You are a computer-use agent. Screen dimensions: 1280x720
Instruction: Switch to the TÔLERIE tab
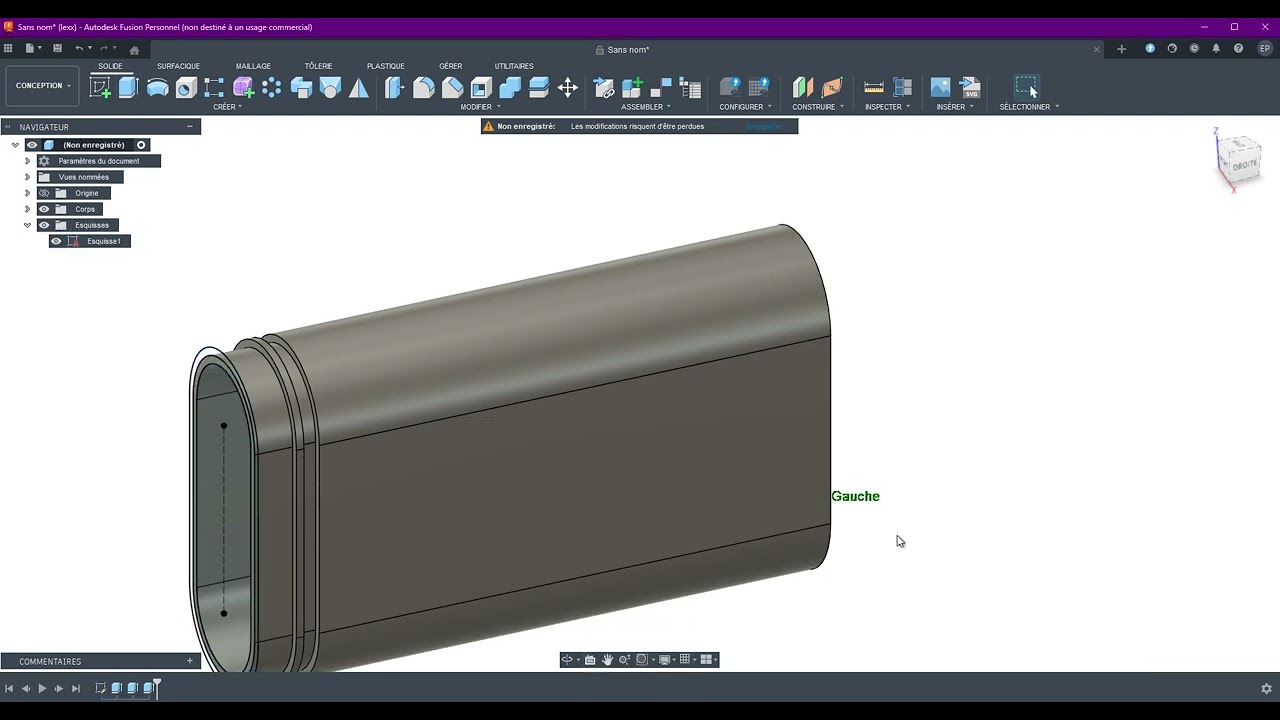(x=318, y=66)
